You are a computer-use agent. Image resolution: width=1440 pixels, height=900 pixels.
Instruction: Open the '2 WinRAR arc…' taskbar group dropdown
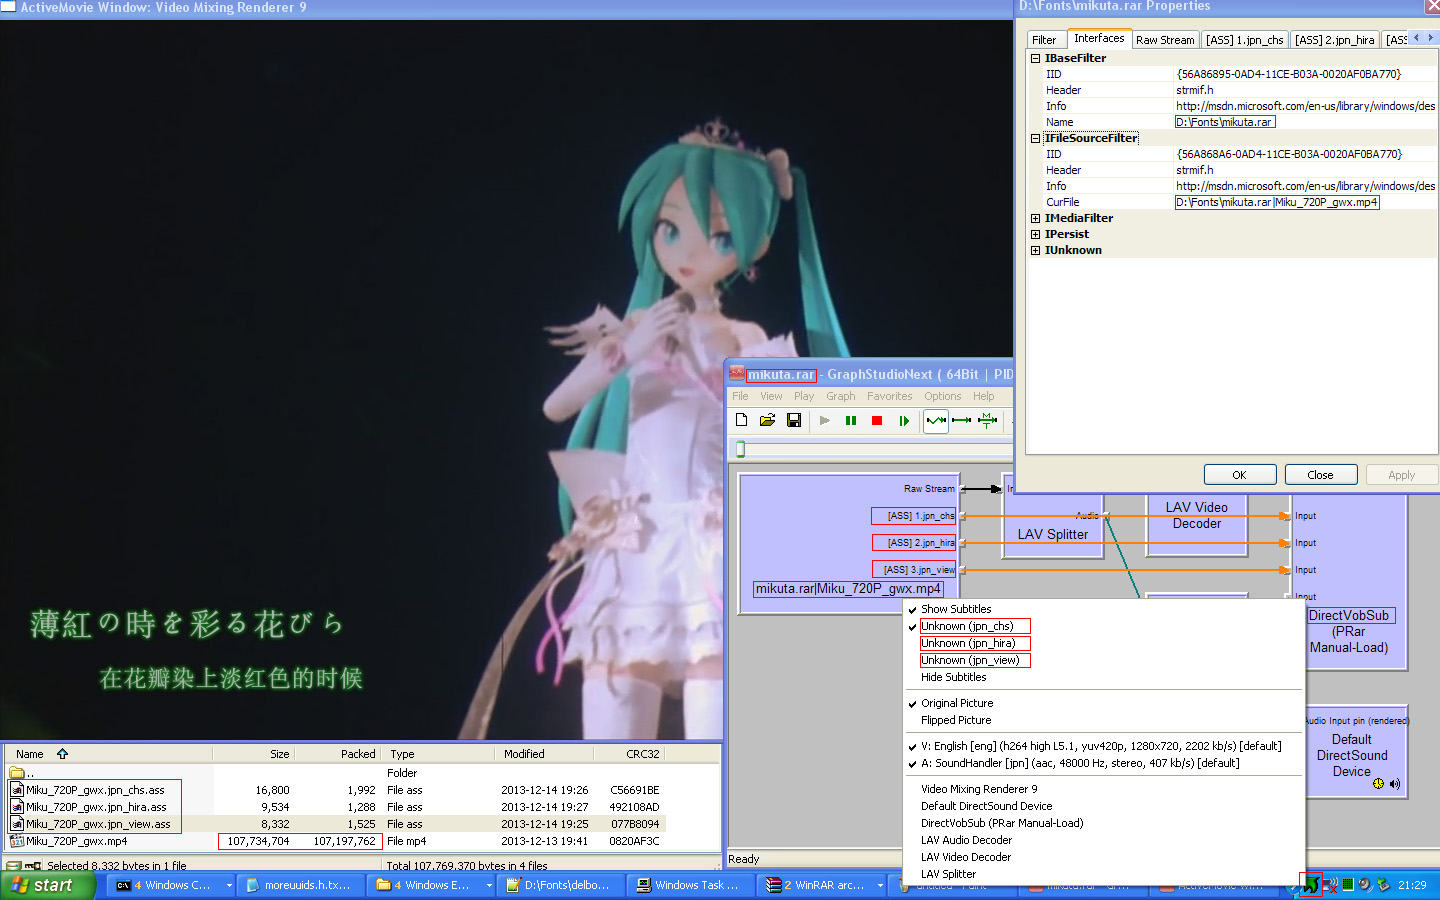pyautogui.click(x=880, y=885)
